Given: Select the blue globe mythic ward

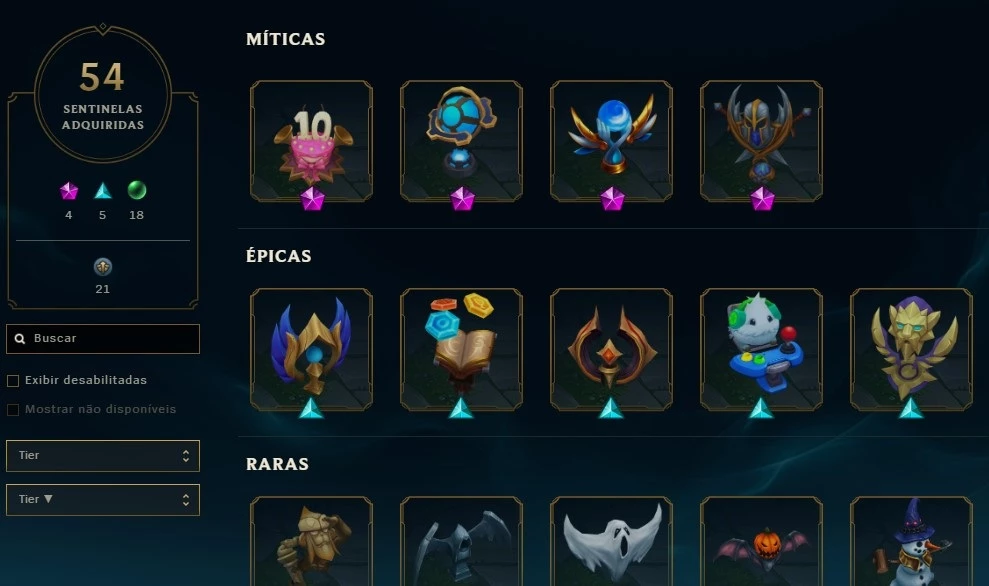Looking at the screenshot, I should tap(462, 141).
